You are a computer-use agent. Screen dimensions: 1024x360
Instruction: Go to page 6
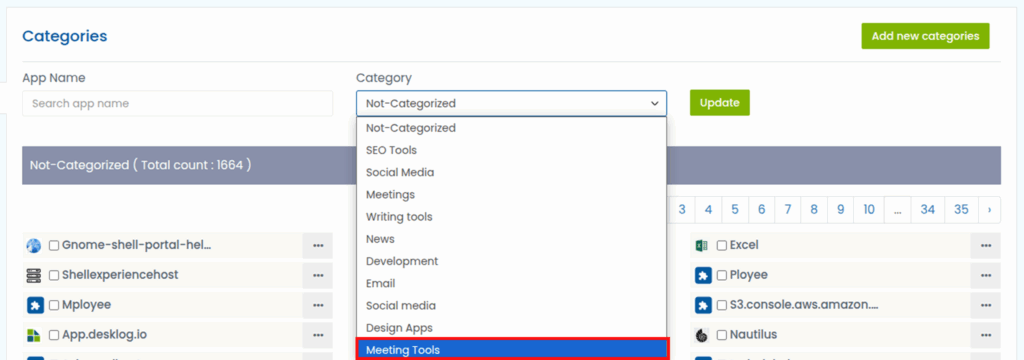(x=761, y=210)
